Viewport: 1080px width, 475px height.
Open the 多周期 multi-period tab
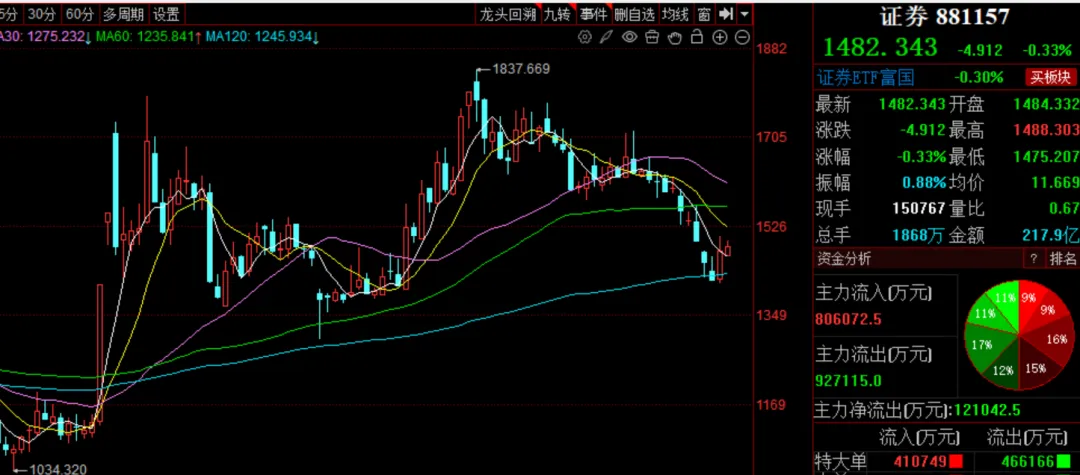point(123,14)
